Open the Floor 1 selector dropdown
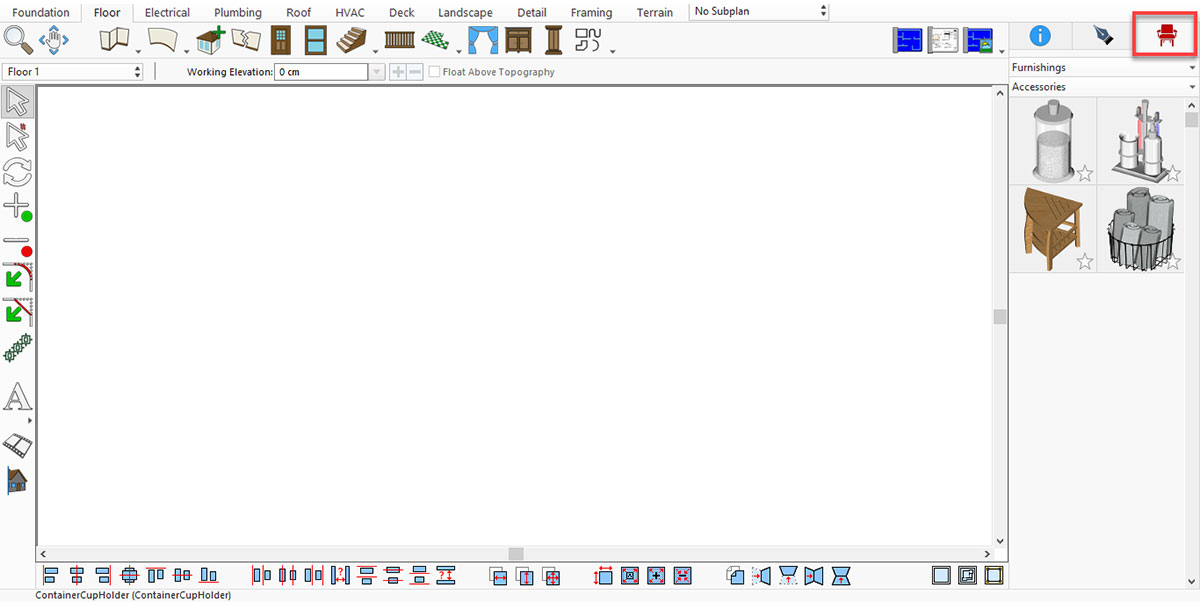 (74, 72)
